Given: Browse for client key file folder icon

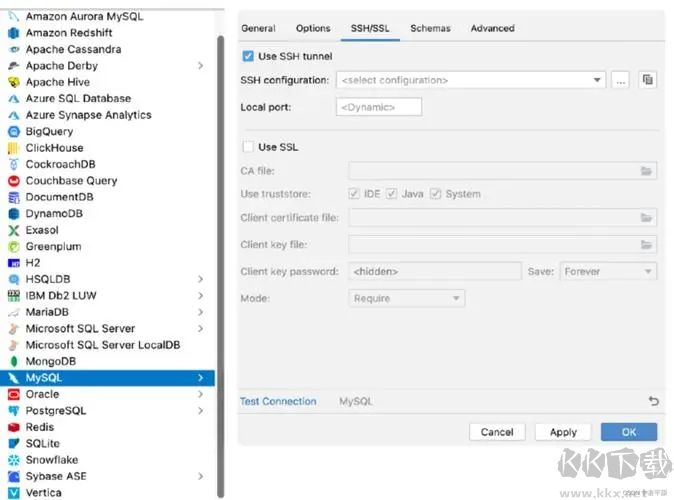Looking at the screenshot, I should (x=646, y=245).
